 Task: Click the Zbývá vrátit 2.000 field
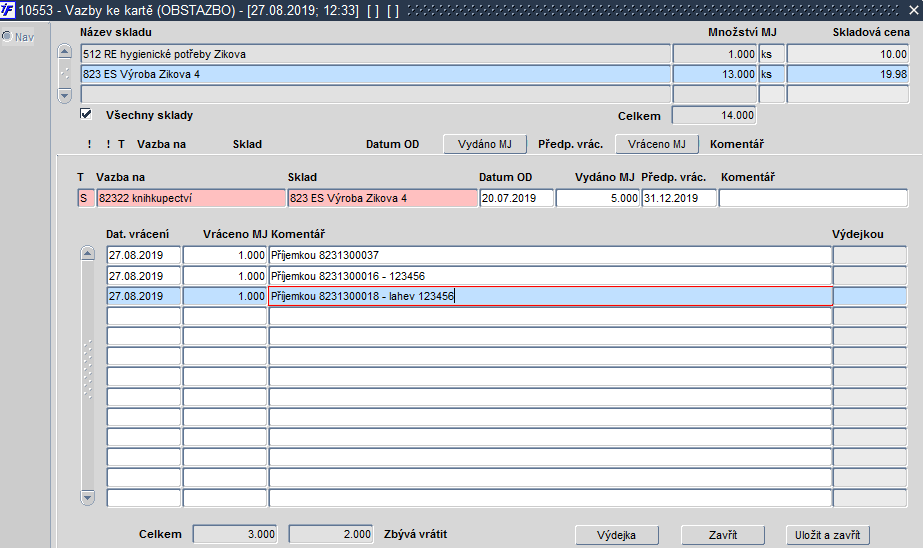coord(331,534)
